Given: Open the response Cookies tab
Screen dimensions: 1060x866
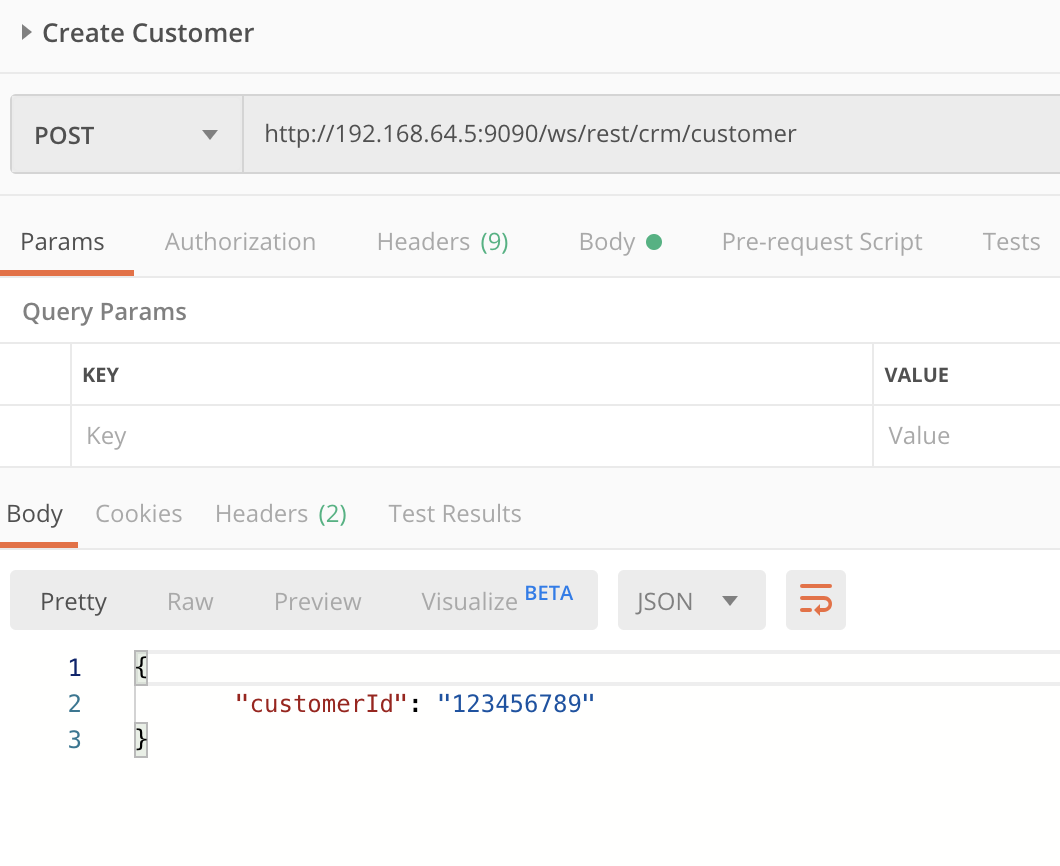Looking at the screenshot, I should pos(138,514).
